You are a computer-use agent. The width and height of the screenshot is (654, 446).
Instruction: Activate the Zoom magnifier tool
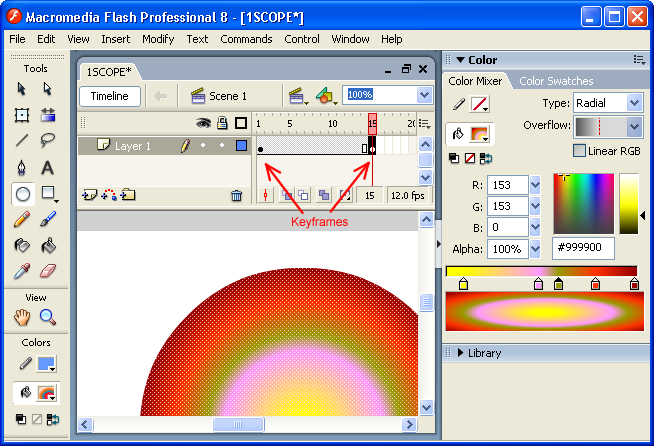[x=47, y=318]
